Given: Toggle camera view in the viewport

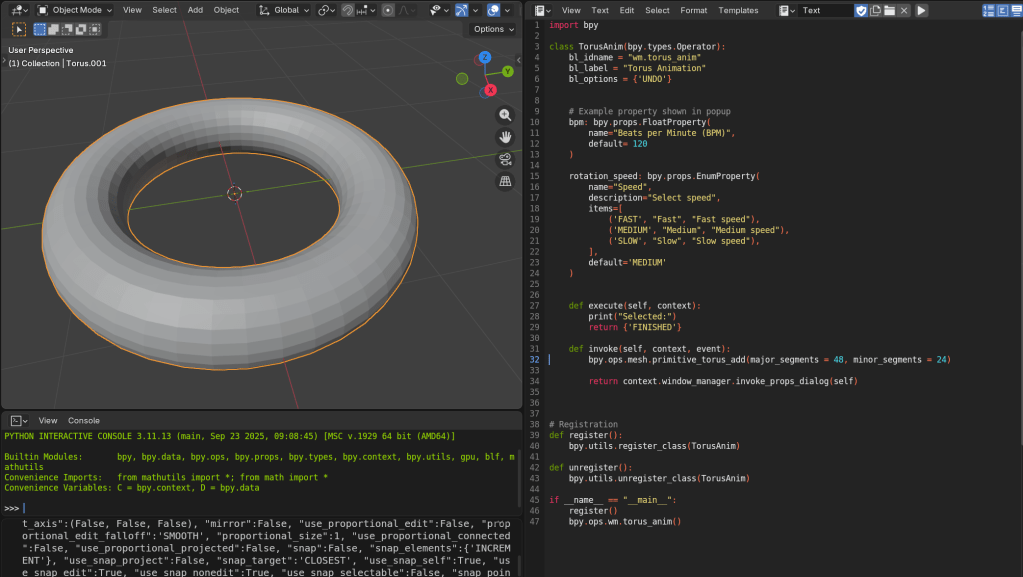Looking at the screenshot, I should point(505,159).
